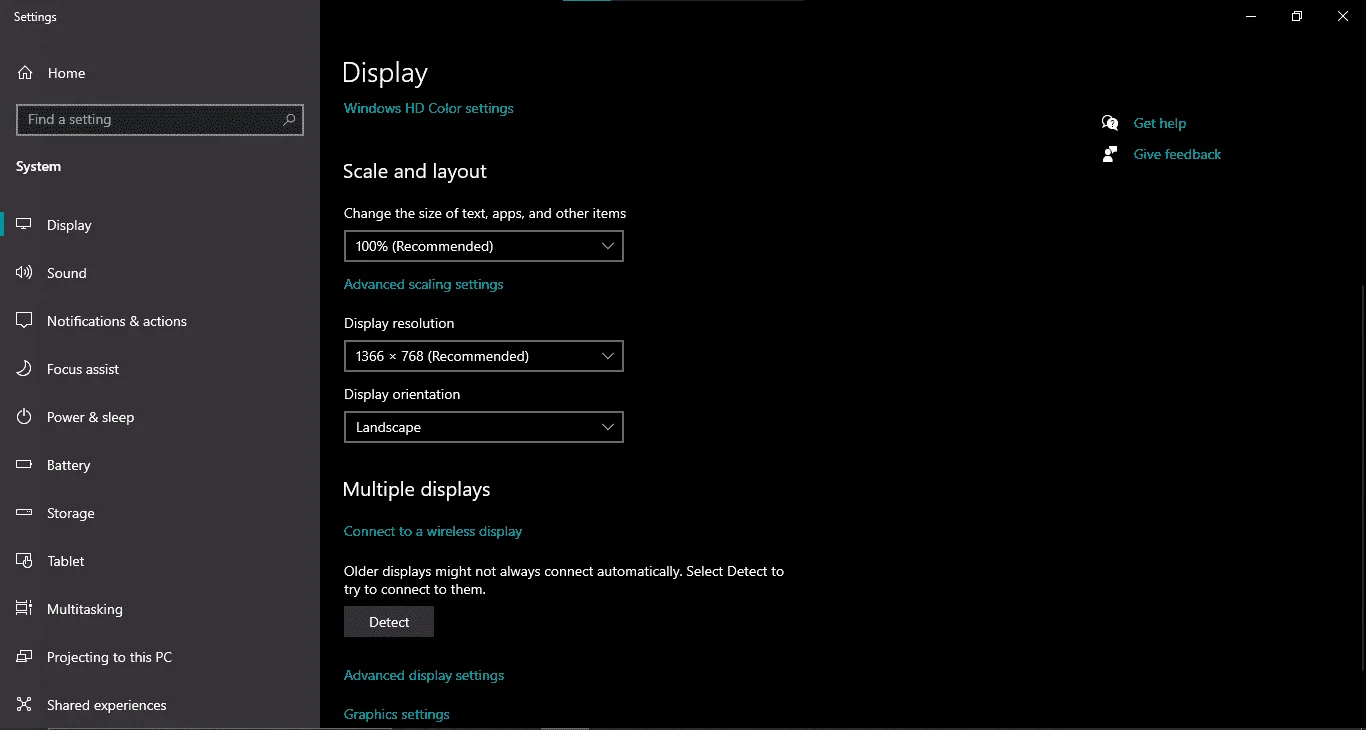Click the Multitasking icon
Image resolution: width=1366 pixels, height=730 pixels.
(x=25, y=609)
